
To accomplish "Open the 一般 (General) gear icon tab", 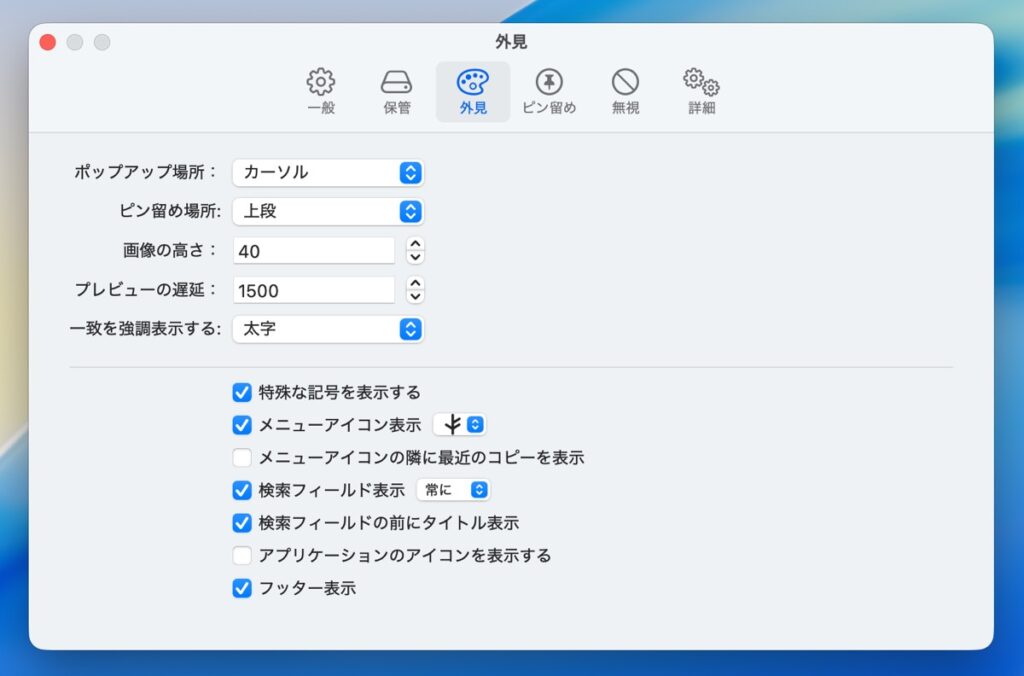I will tap(321, 91).
